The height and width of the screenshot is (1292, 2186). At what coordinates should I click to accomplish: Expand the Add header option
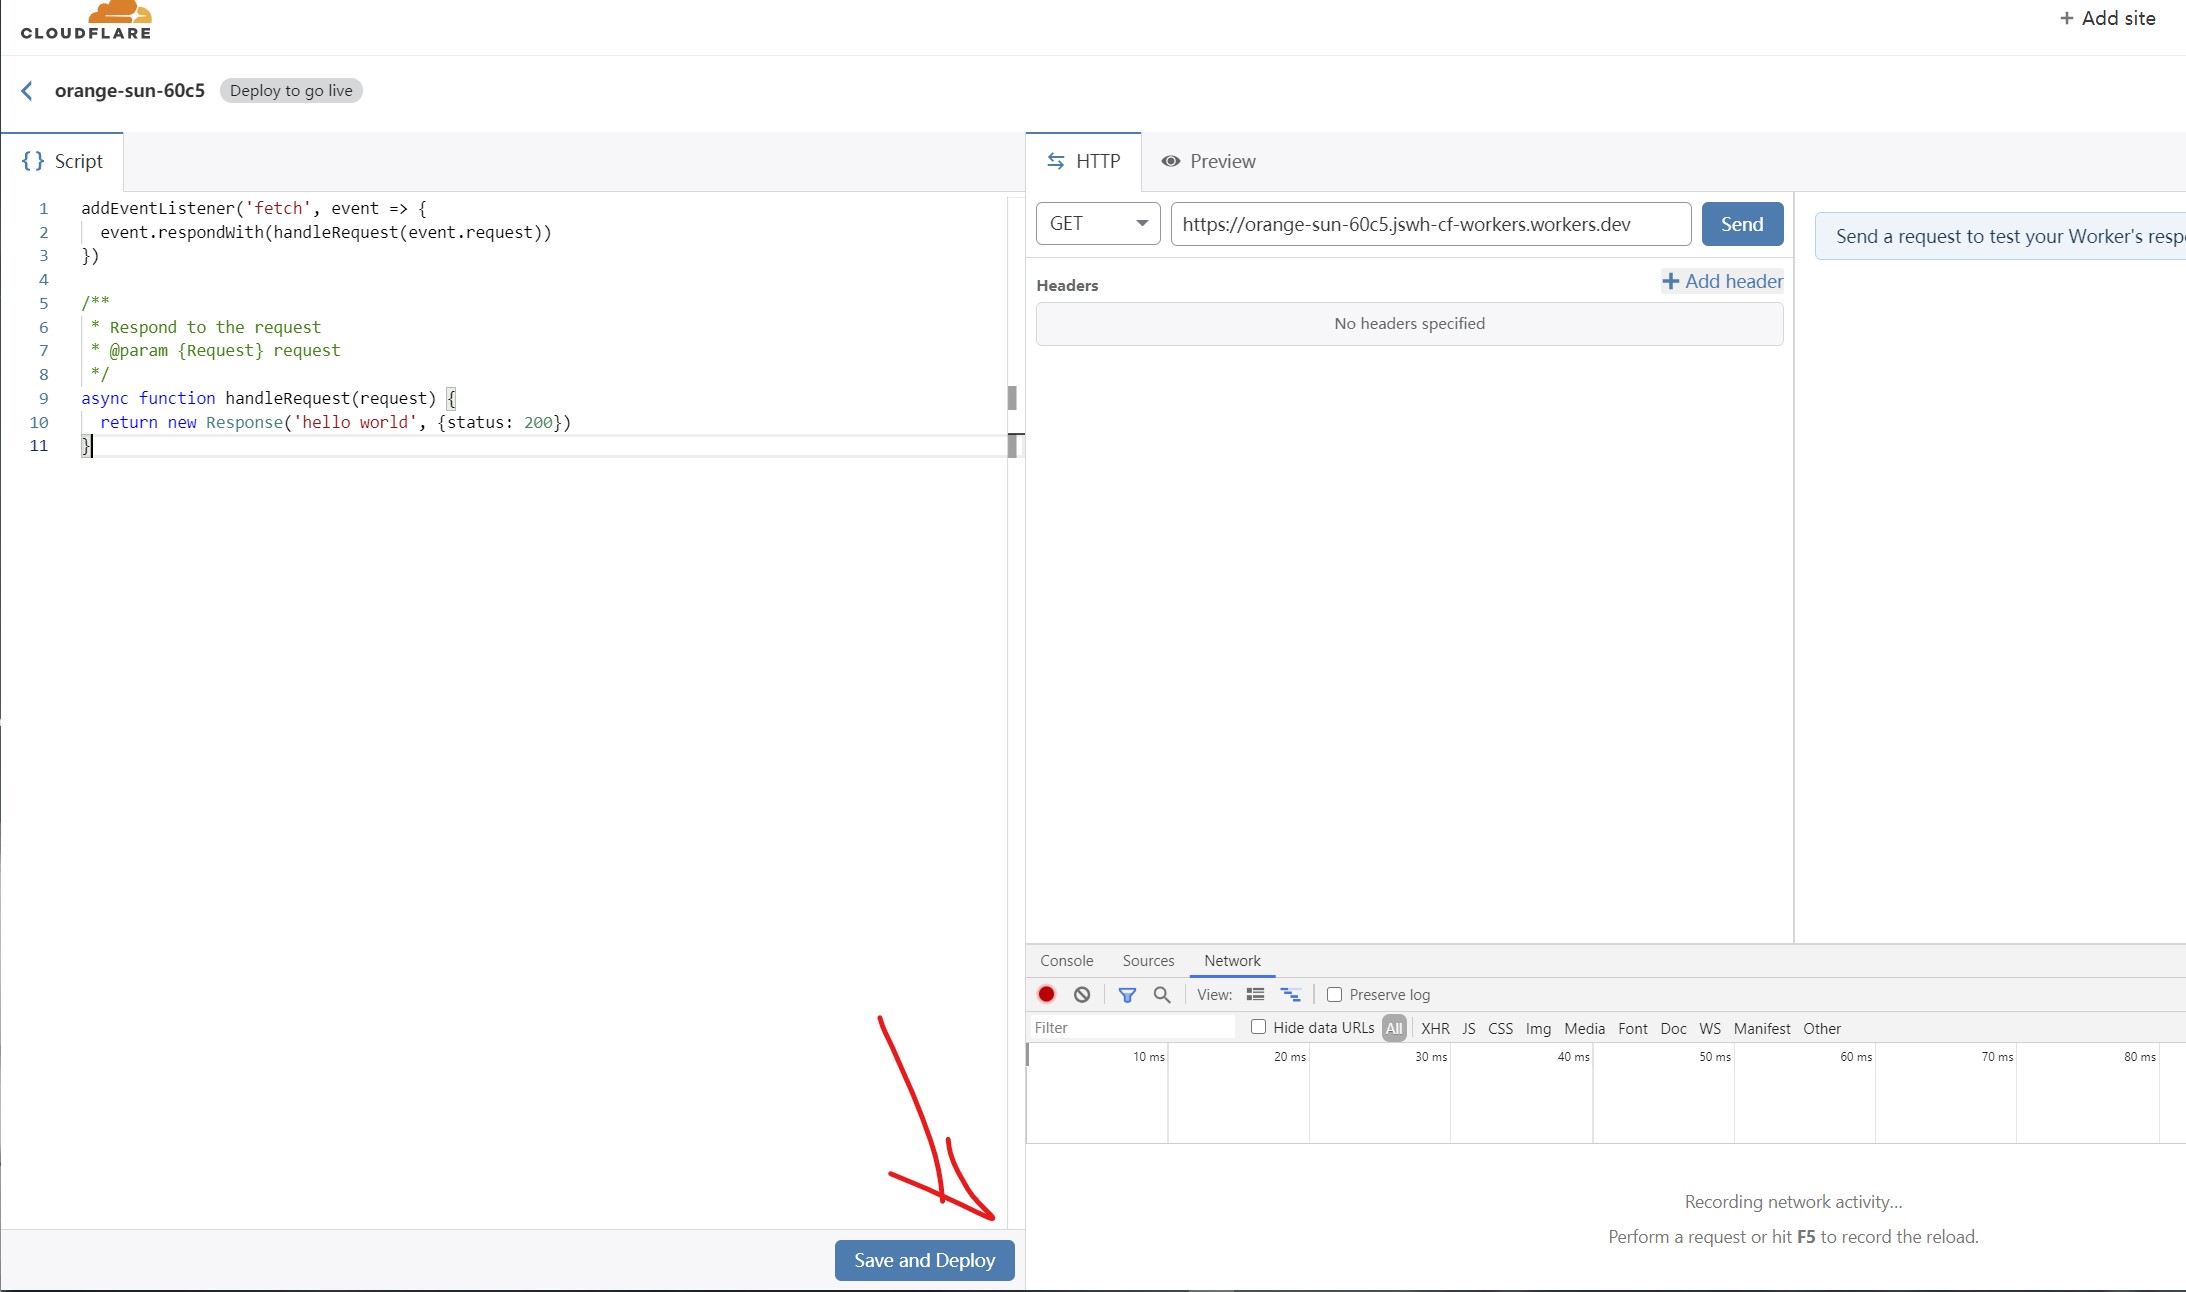click(1722, 280)
